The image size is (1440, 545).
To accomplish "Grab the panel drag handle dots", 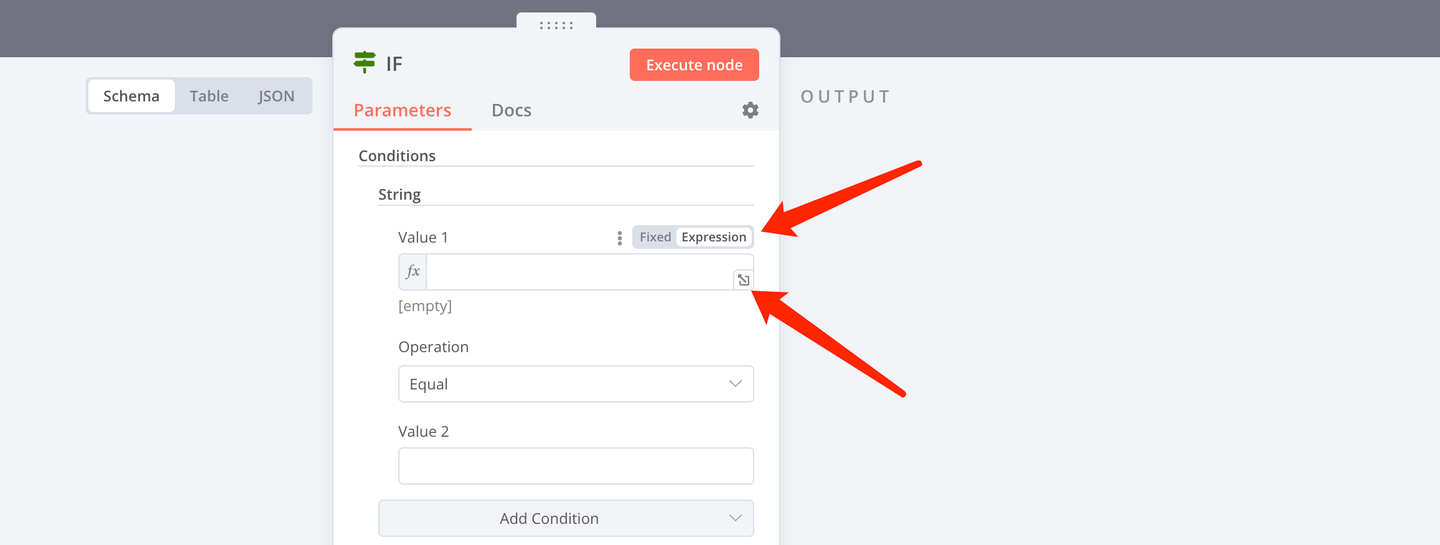I will pyautogui.click(x=556, y=25).
